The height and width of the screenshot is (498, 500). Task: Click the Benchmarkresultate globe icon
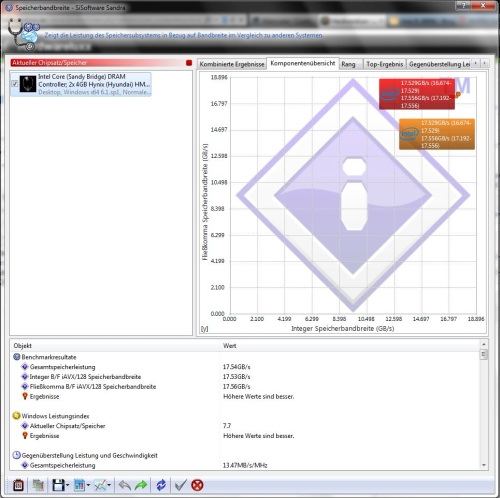[x=17, y=357]
